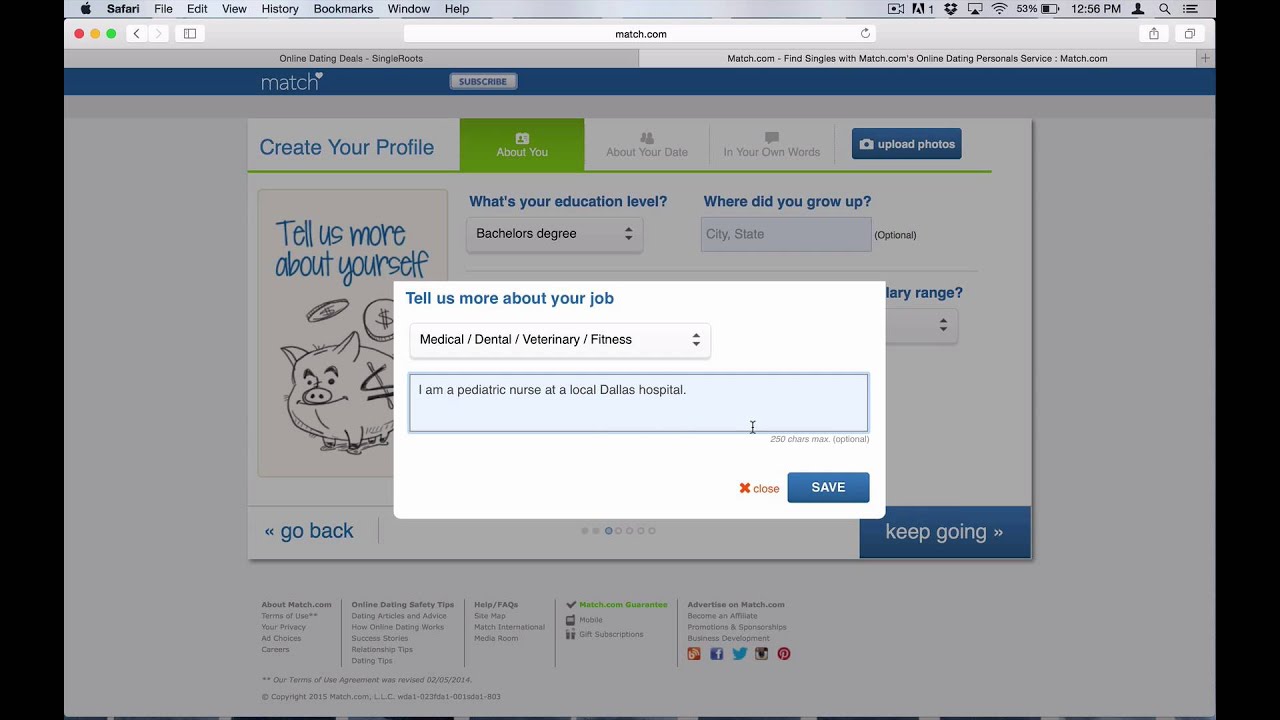Screen dimensions: 1280x720
Task: Open the Window menu
Action: pyautogui.click(x=408, y=9)
